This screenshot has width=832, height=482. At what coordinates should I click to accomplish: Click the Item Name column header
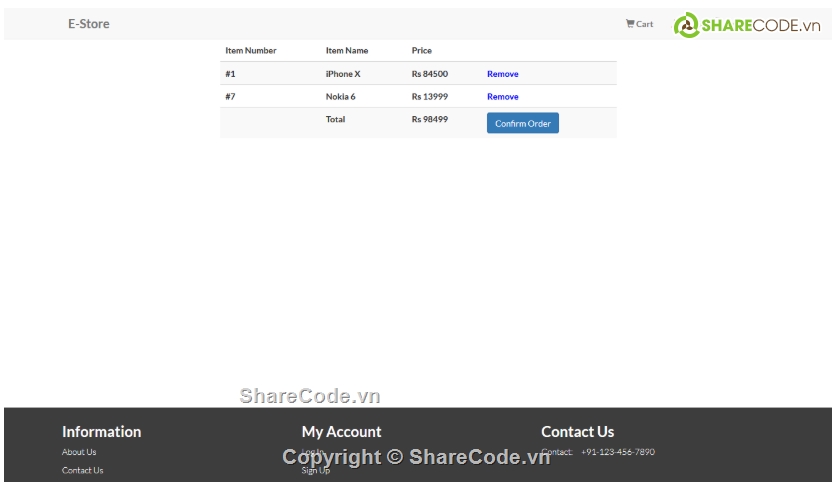point(347,50)
